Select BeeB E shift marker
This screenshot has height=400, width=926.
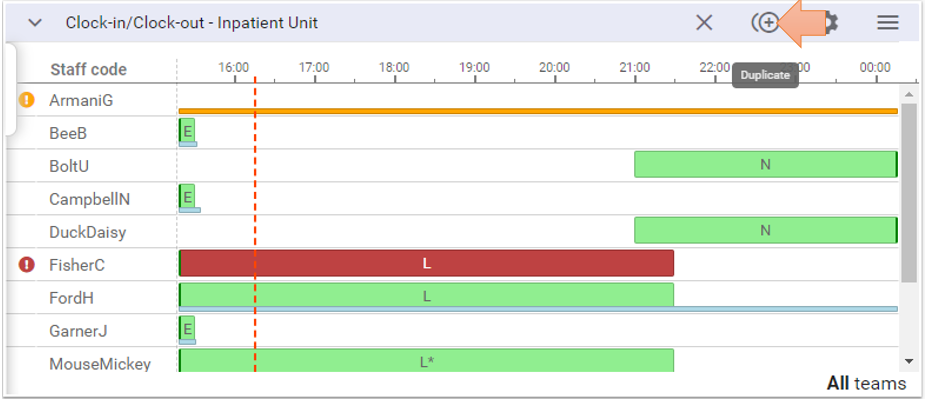[x=187, y=131]
